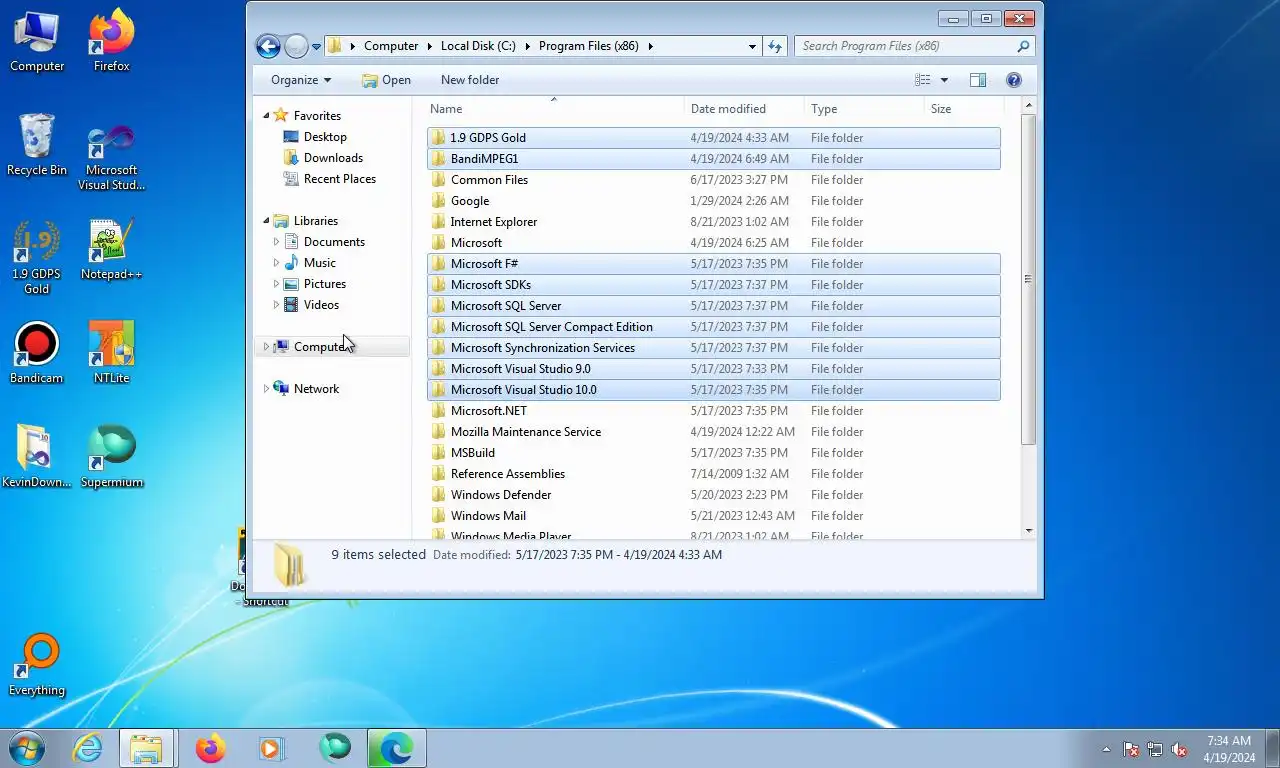Viewport: 1280px width, 768px height.
Task: Toggle the preview pane button
Action: coord(978,80)
